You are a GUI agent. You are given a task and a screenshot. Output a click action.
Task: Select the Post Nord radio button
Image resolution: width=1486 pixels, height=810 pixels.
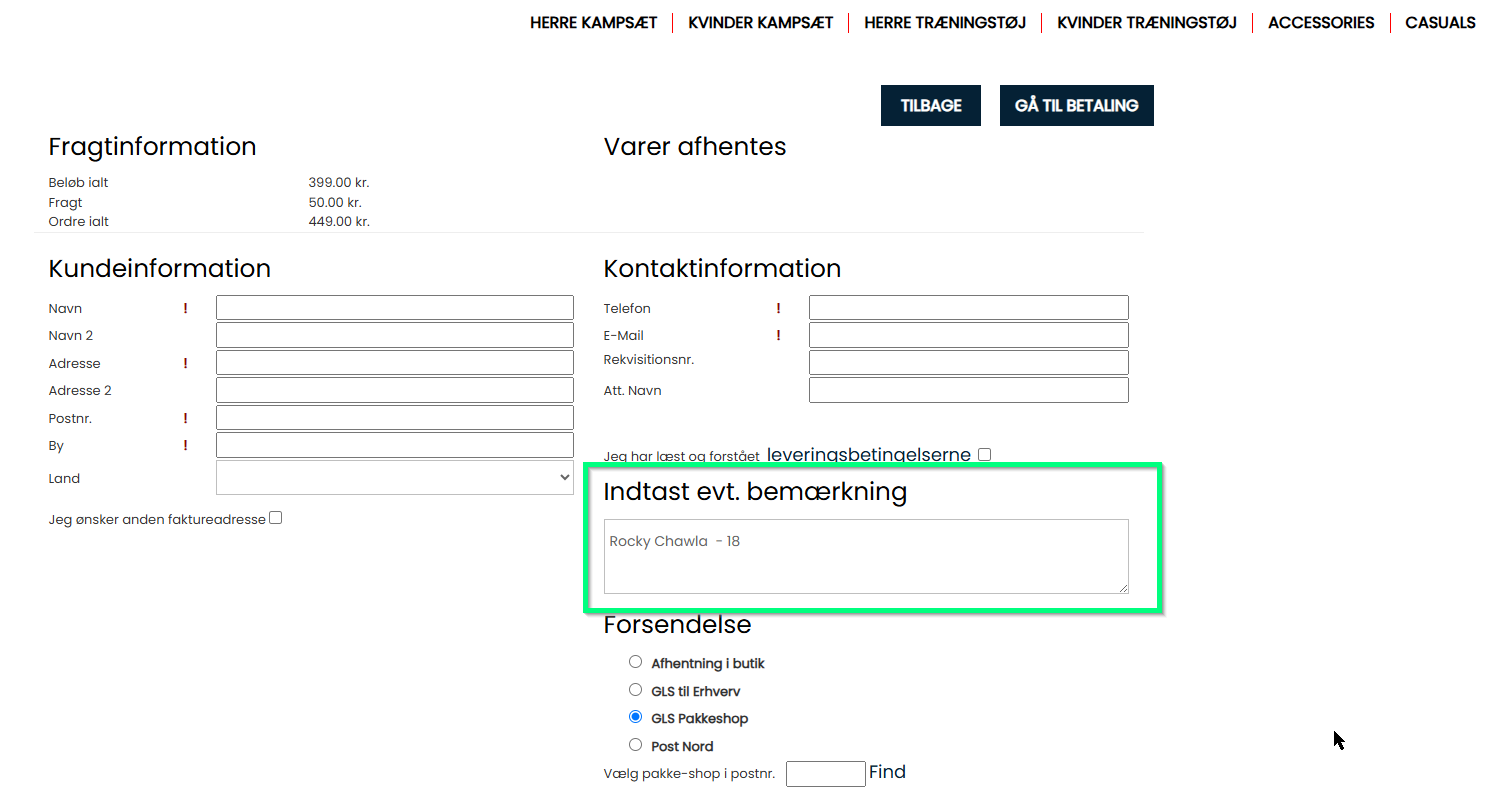[635, 745]
